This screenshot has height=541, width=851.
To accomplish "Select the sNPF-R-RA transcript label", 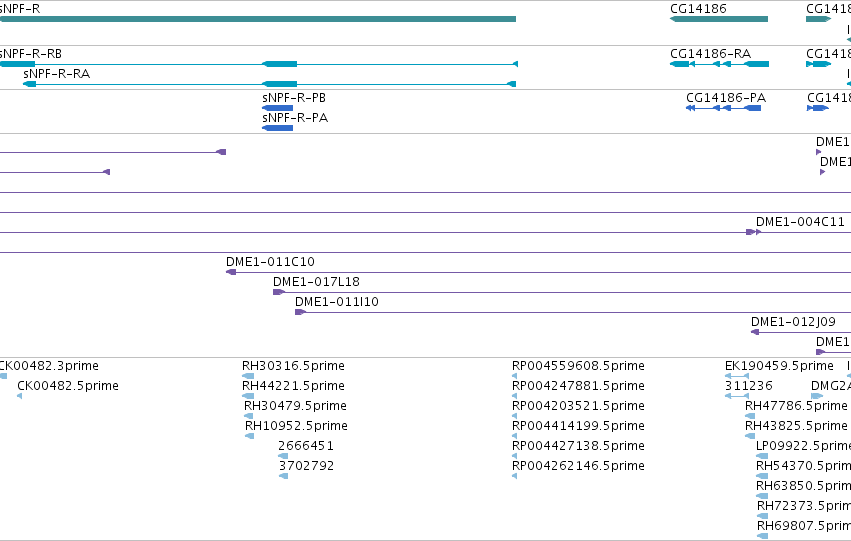I will tap(56, 74).
